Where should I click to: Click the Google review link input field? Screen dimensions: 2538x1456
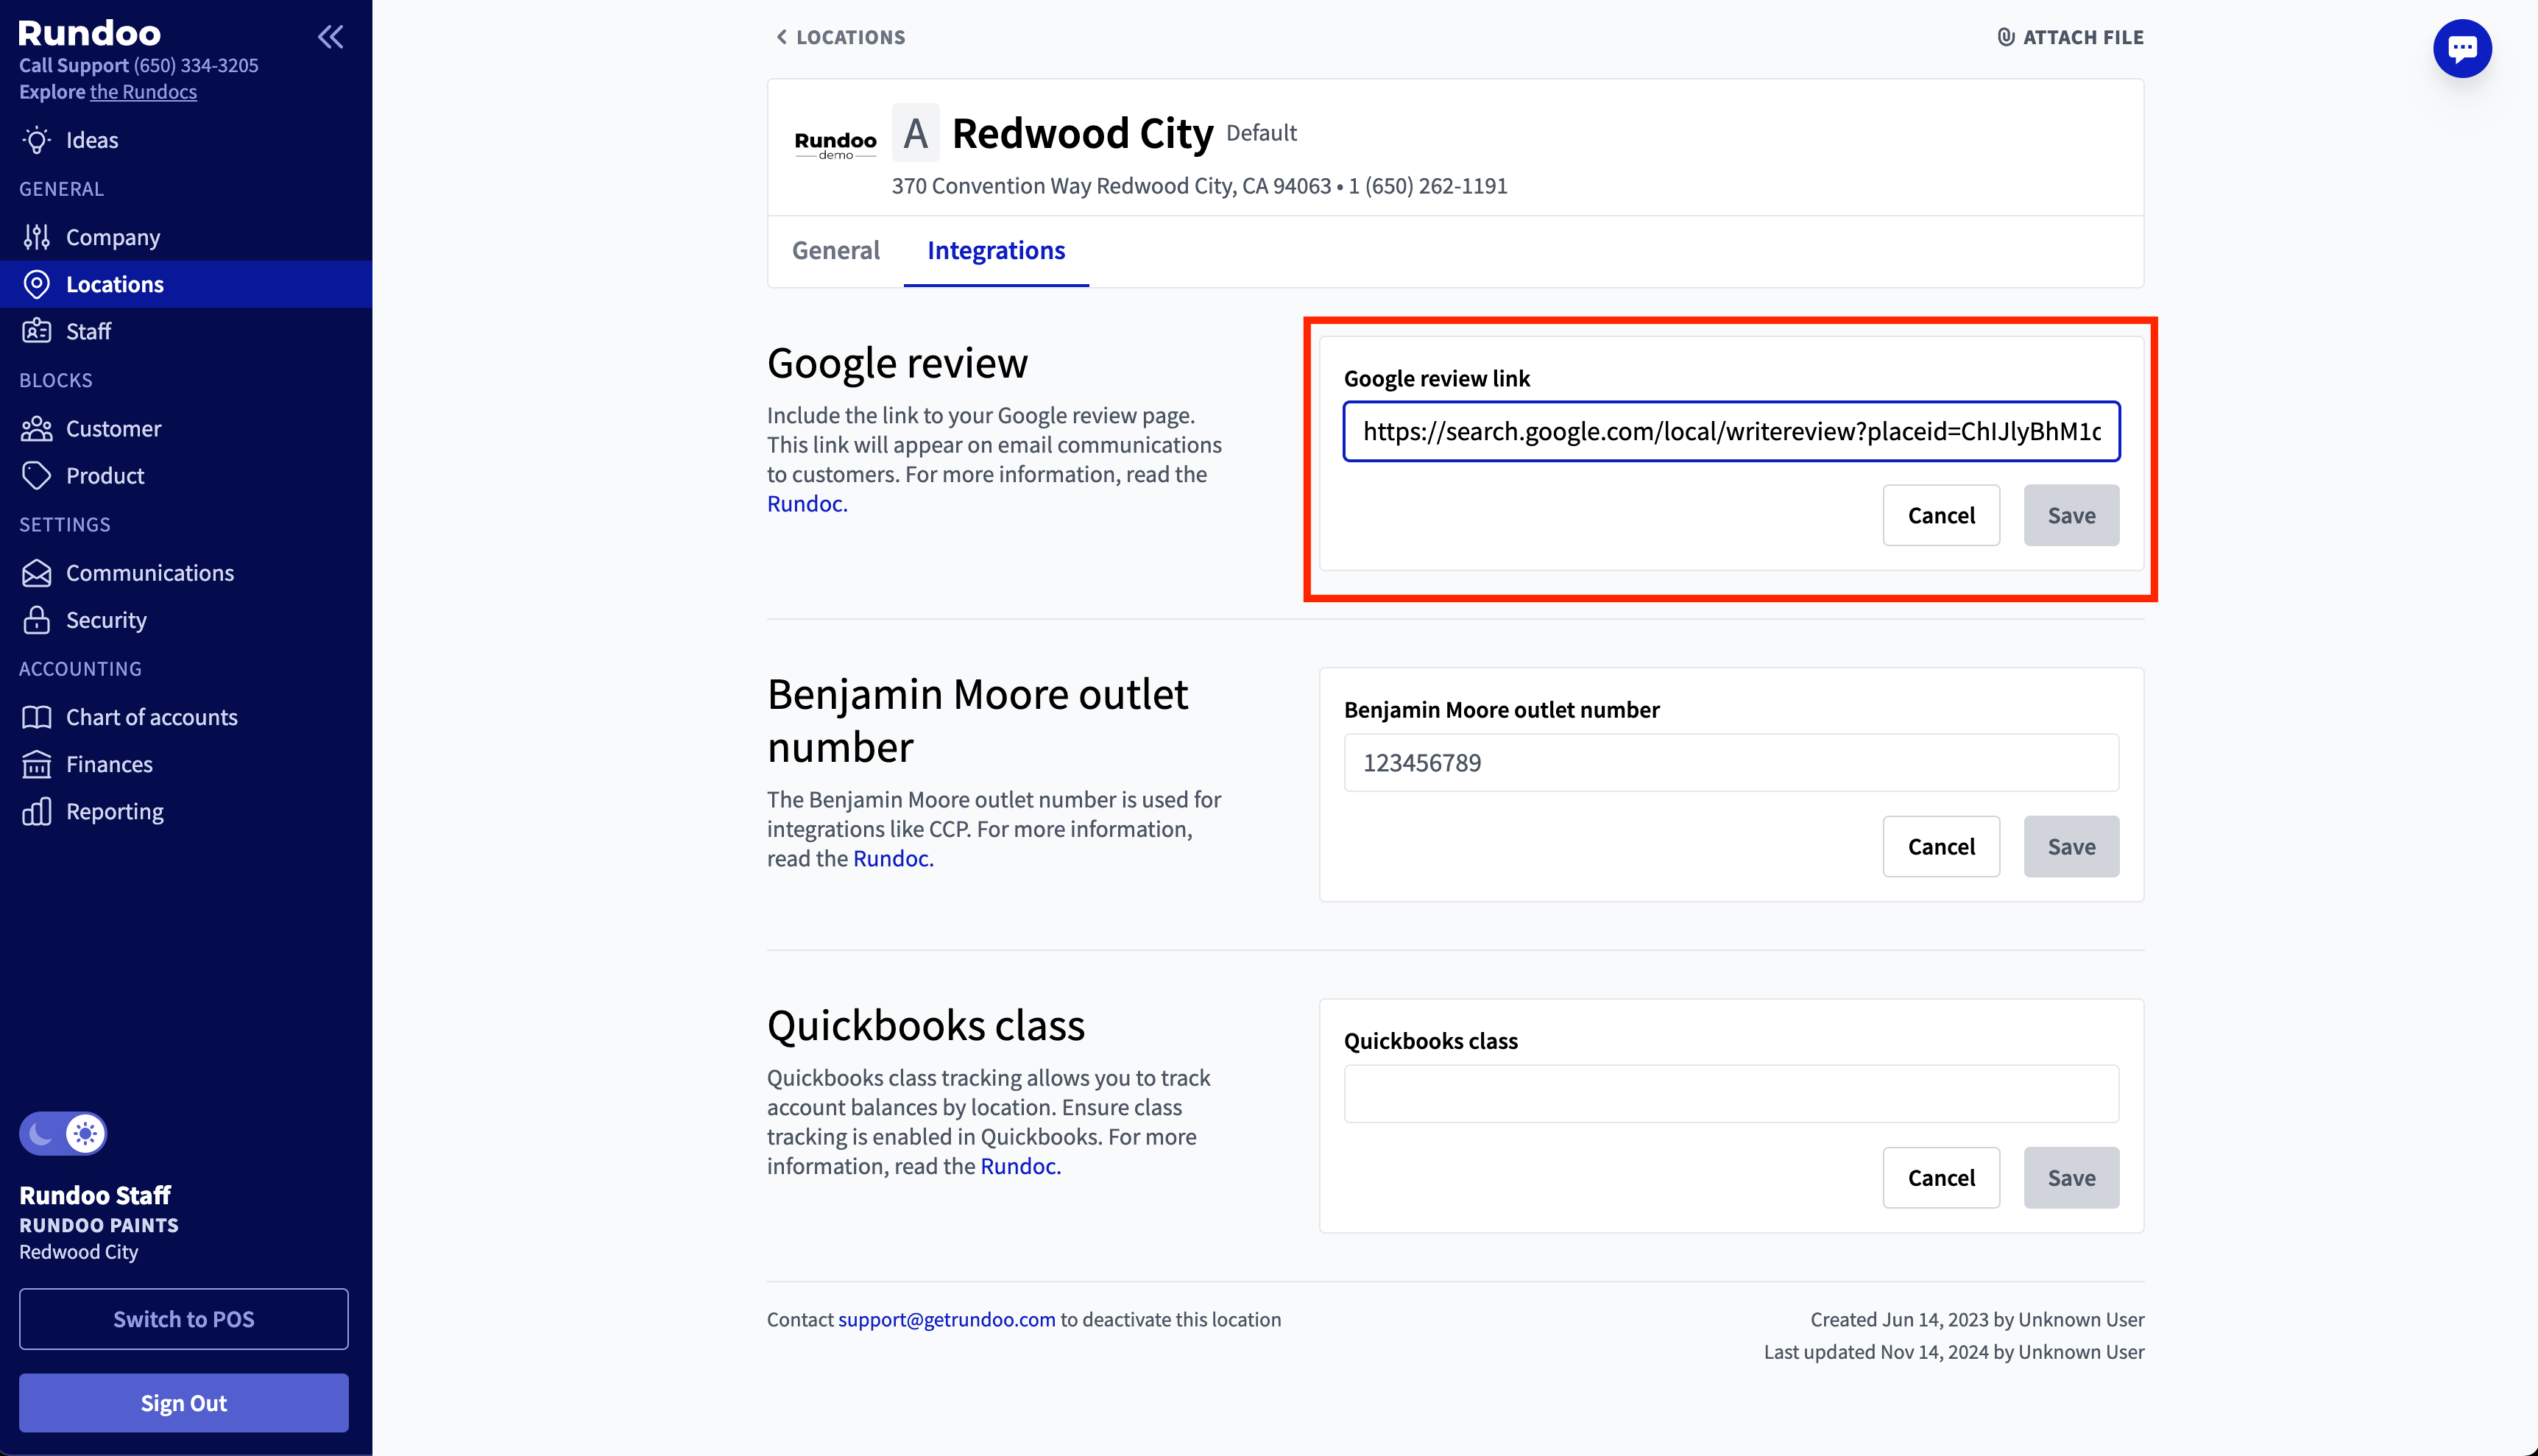(1731, 431)
